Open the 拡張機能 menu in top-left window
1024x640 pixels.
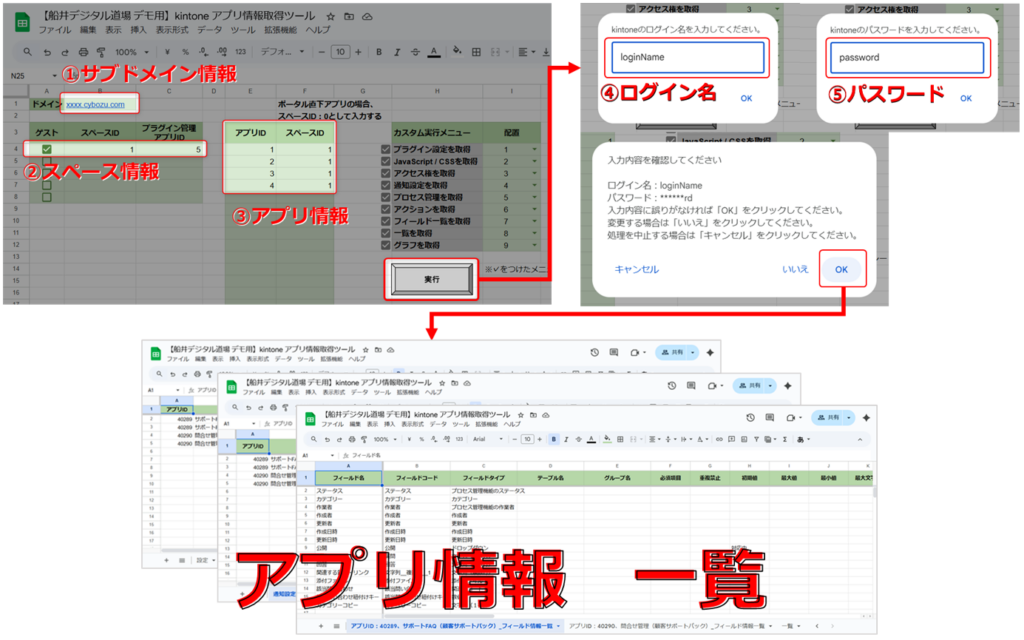[281, 31]
